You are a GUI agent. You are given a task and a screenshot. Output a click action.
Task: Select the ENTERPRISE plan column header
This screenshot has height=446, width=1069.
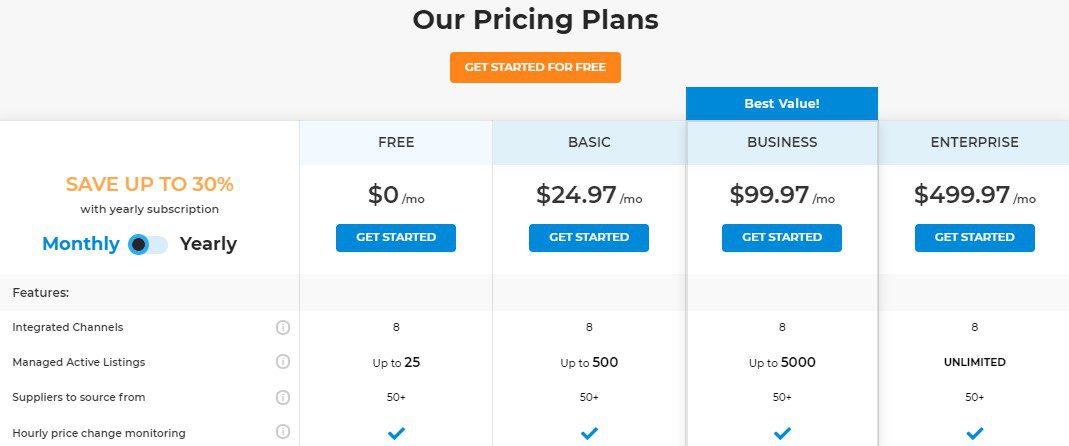click(974, 143)
